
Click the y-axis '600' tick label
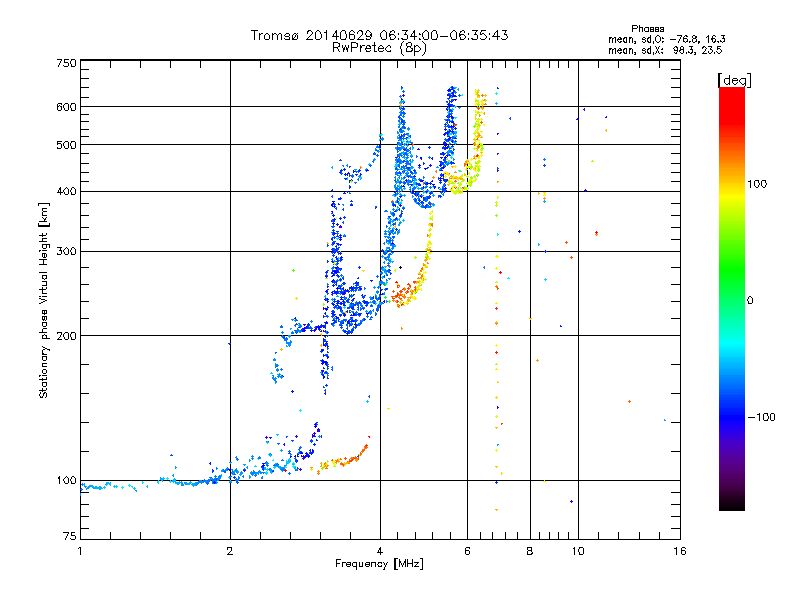tap(67, 107)
